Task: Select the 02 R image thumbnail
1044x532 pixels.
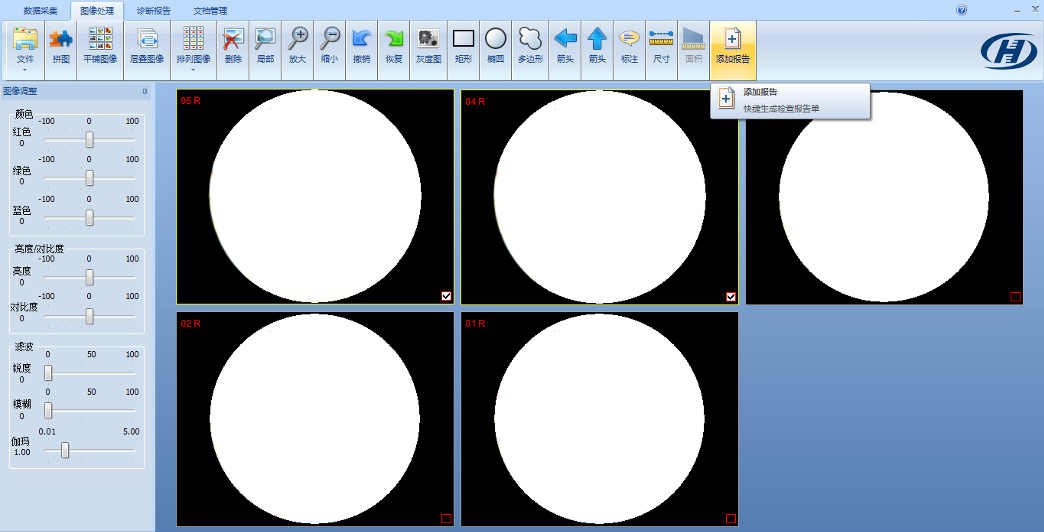Action: click(315, 419)
